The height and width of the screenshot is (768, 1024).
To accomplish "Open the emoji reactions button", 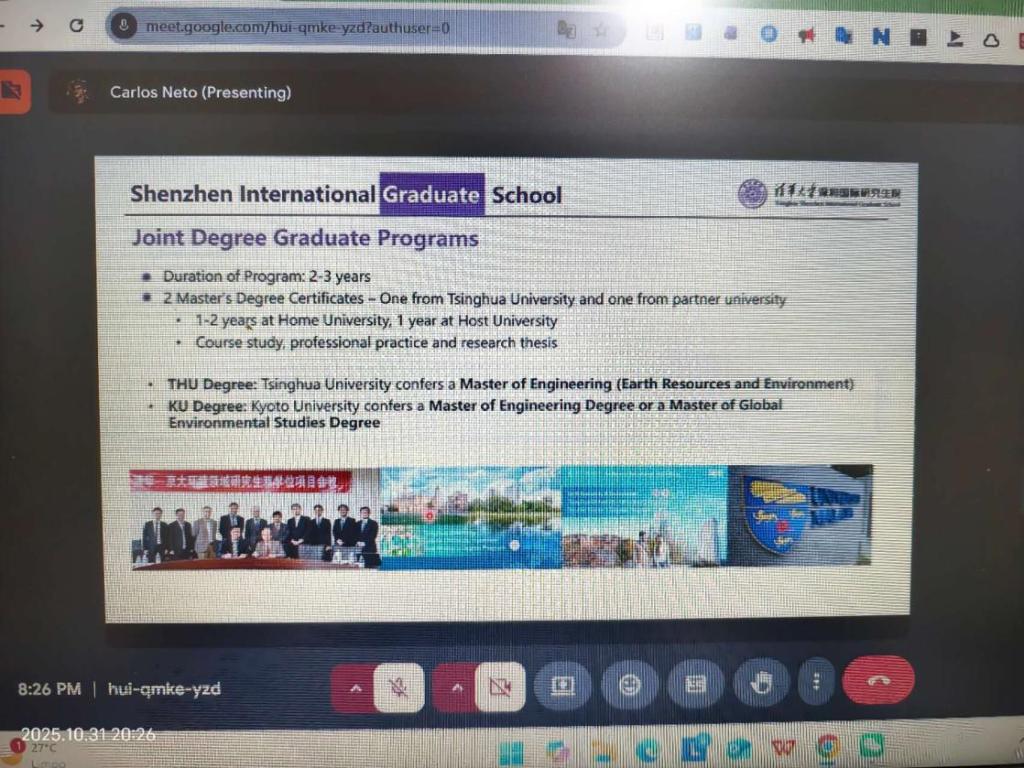I will [629, 685].
